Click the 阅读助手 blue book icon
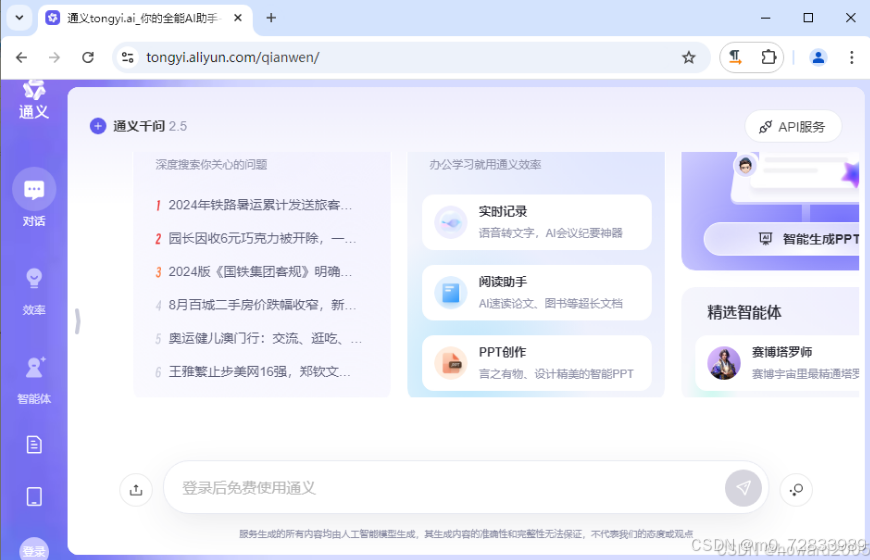The image size is (870, 560). click(451, 292)
